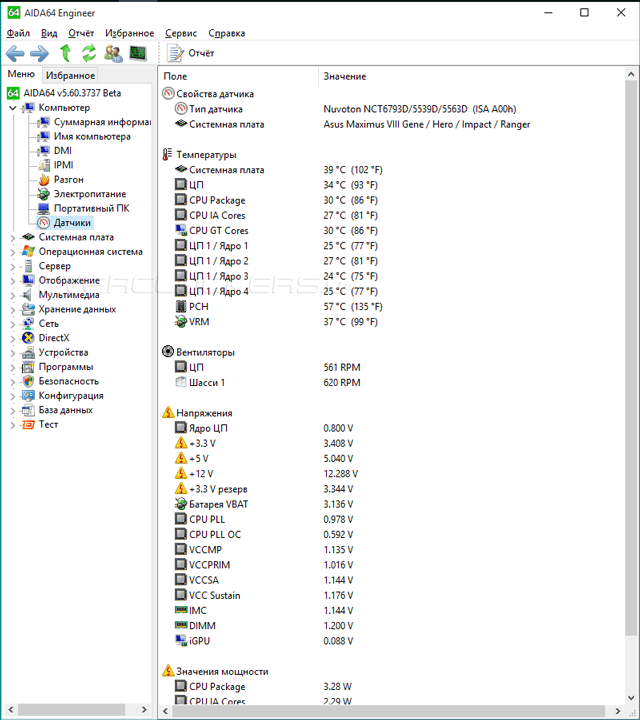This screenshot has width=640, height=720.
Task: Click the vertical scrollbar up arrow
Action: pyautogui.click(x=631, y=74)
